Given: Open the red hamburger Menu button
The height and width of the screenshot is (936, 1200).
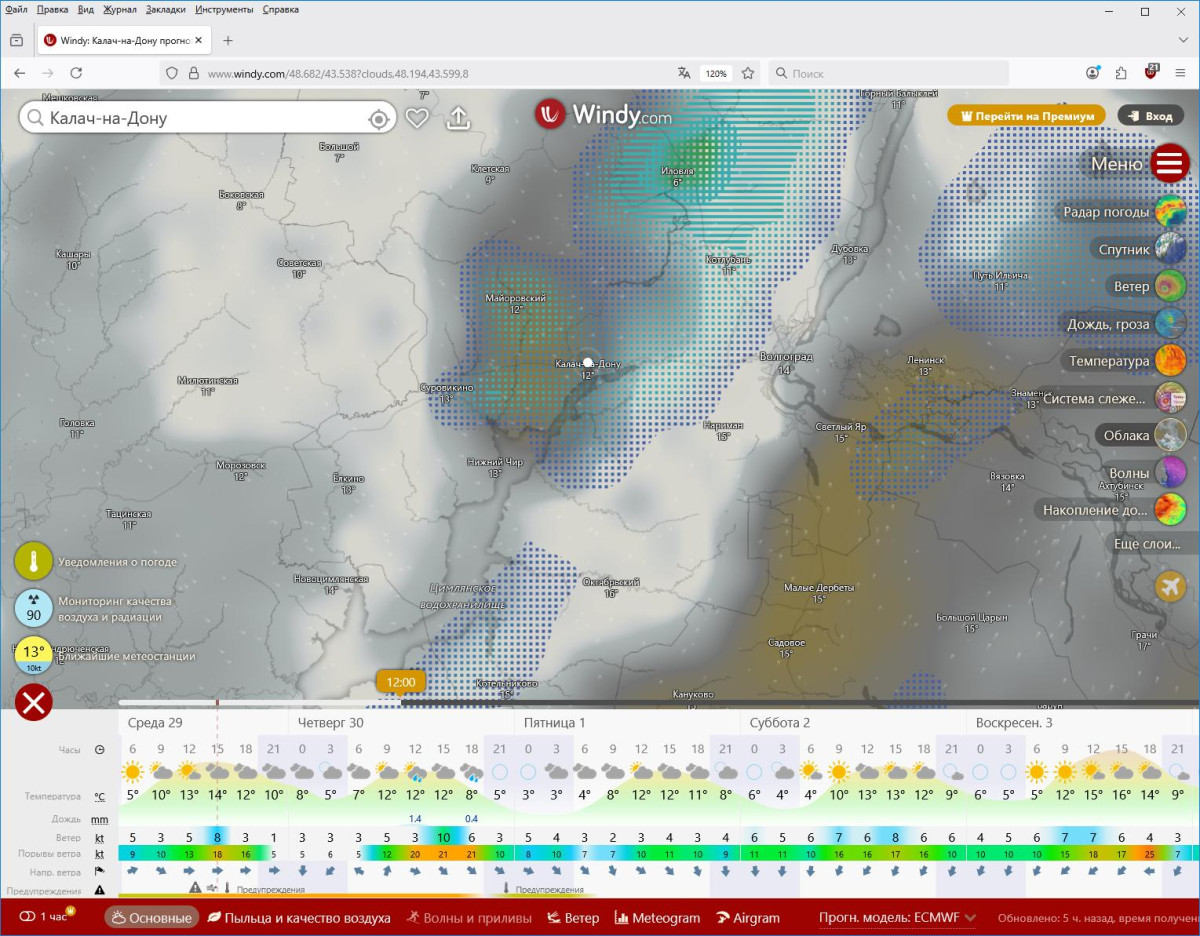Looking at the screenshot, I should point(1169,163).
